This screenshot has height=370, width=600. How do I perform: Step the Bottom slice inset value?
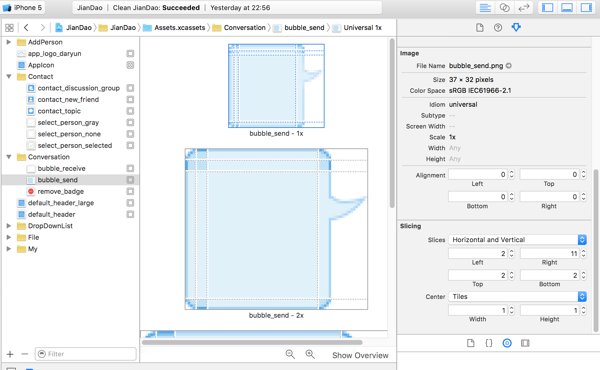584,275
